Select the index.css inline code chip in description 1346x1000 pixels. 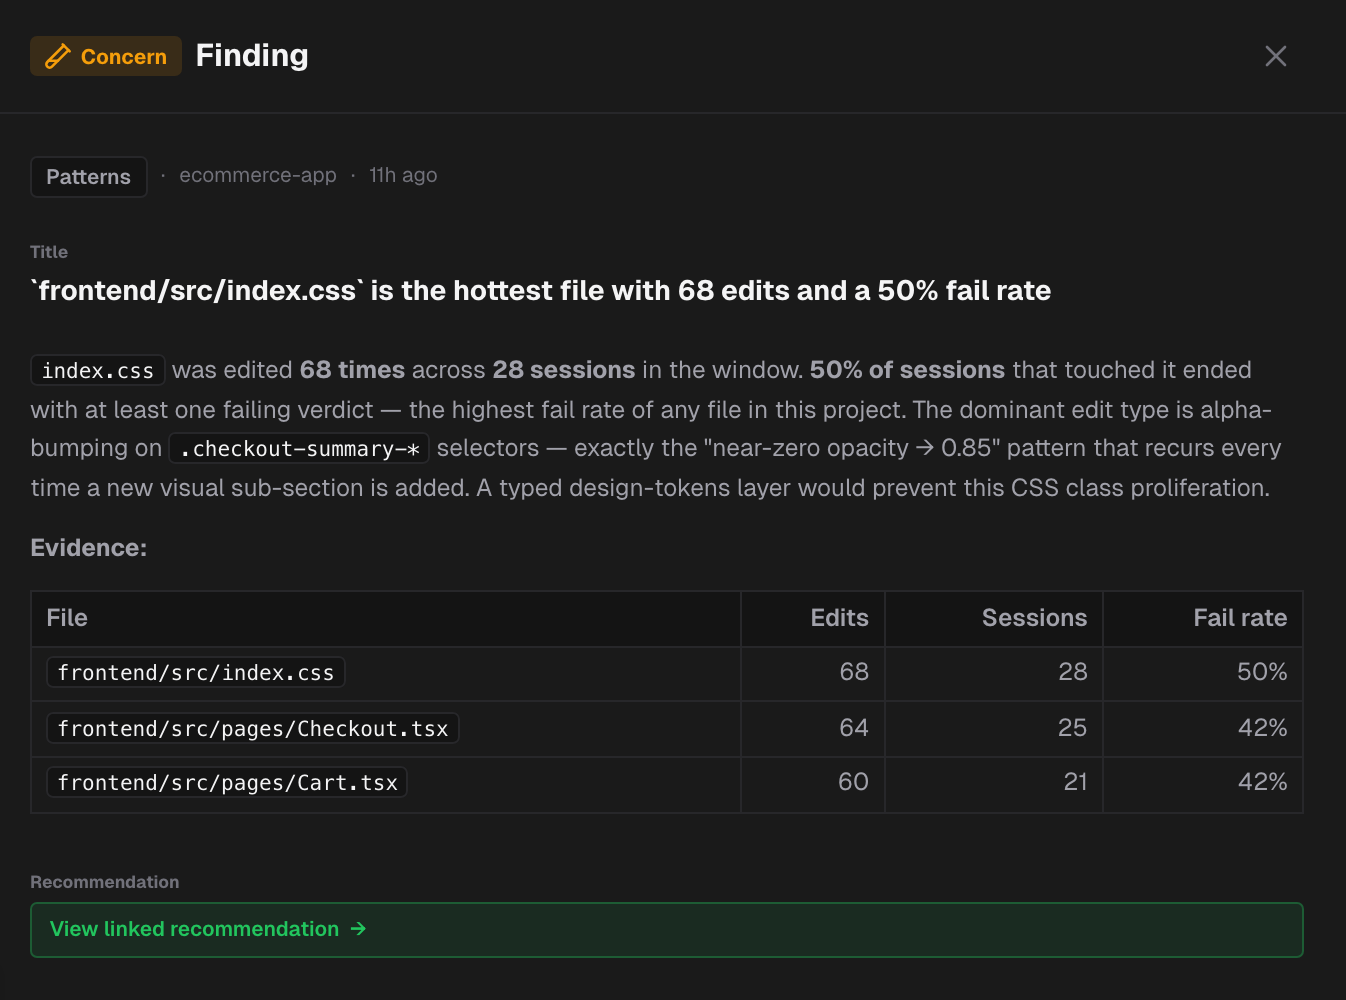tap(98, 370)
